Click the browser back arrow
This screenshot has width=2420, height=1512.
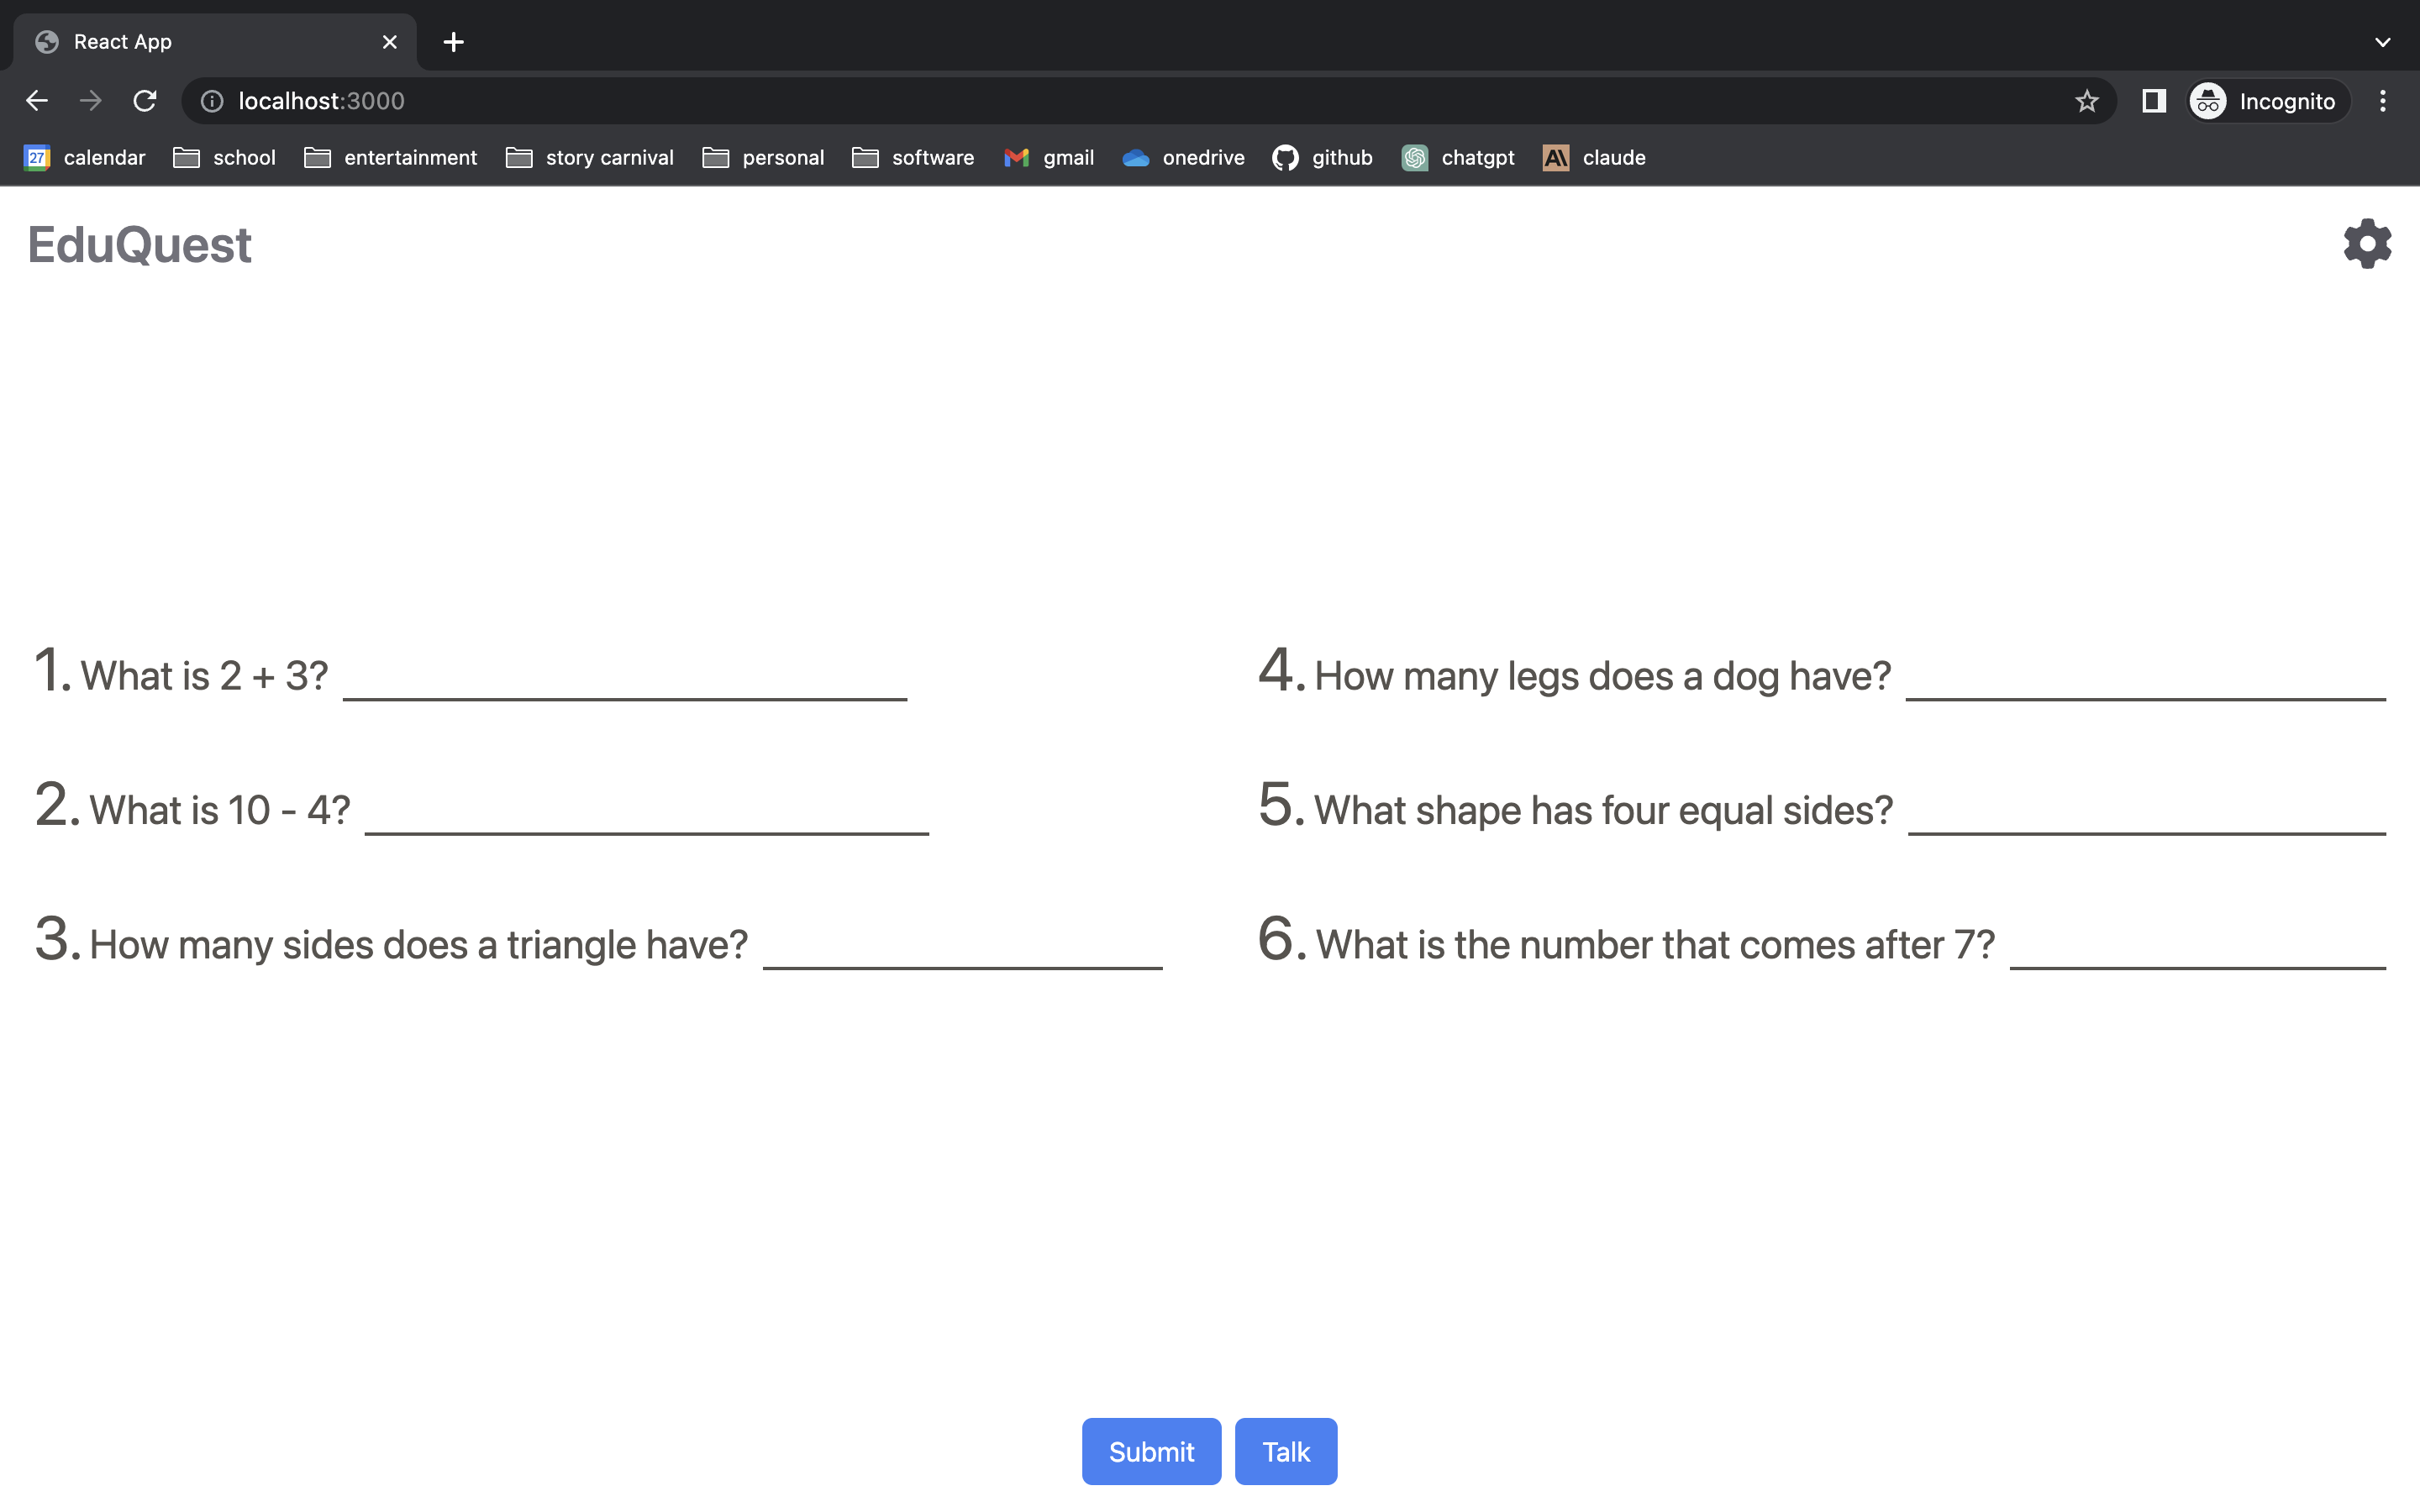pyautogui.click(x=37, y=101)
